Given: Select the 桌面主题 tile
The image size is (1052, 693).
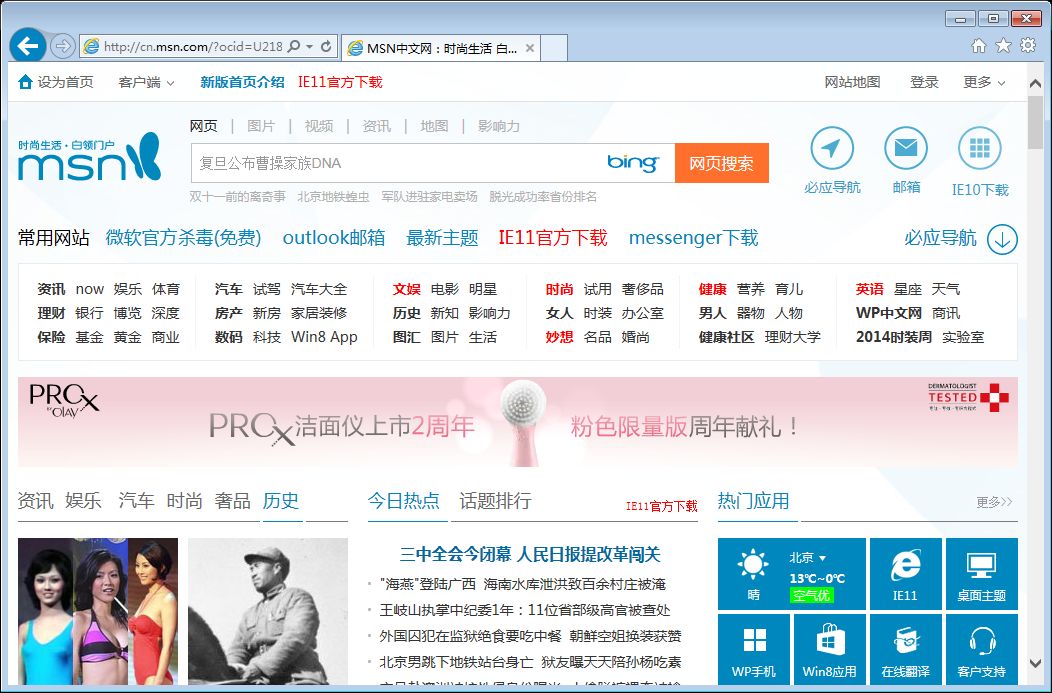Looking at the screenshot, I should click(x=981, y=574).
